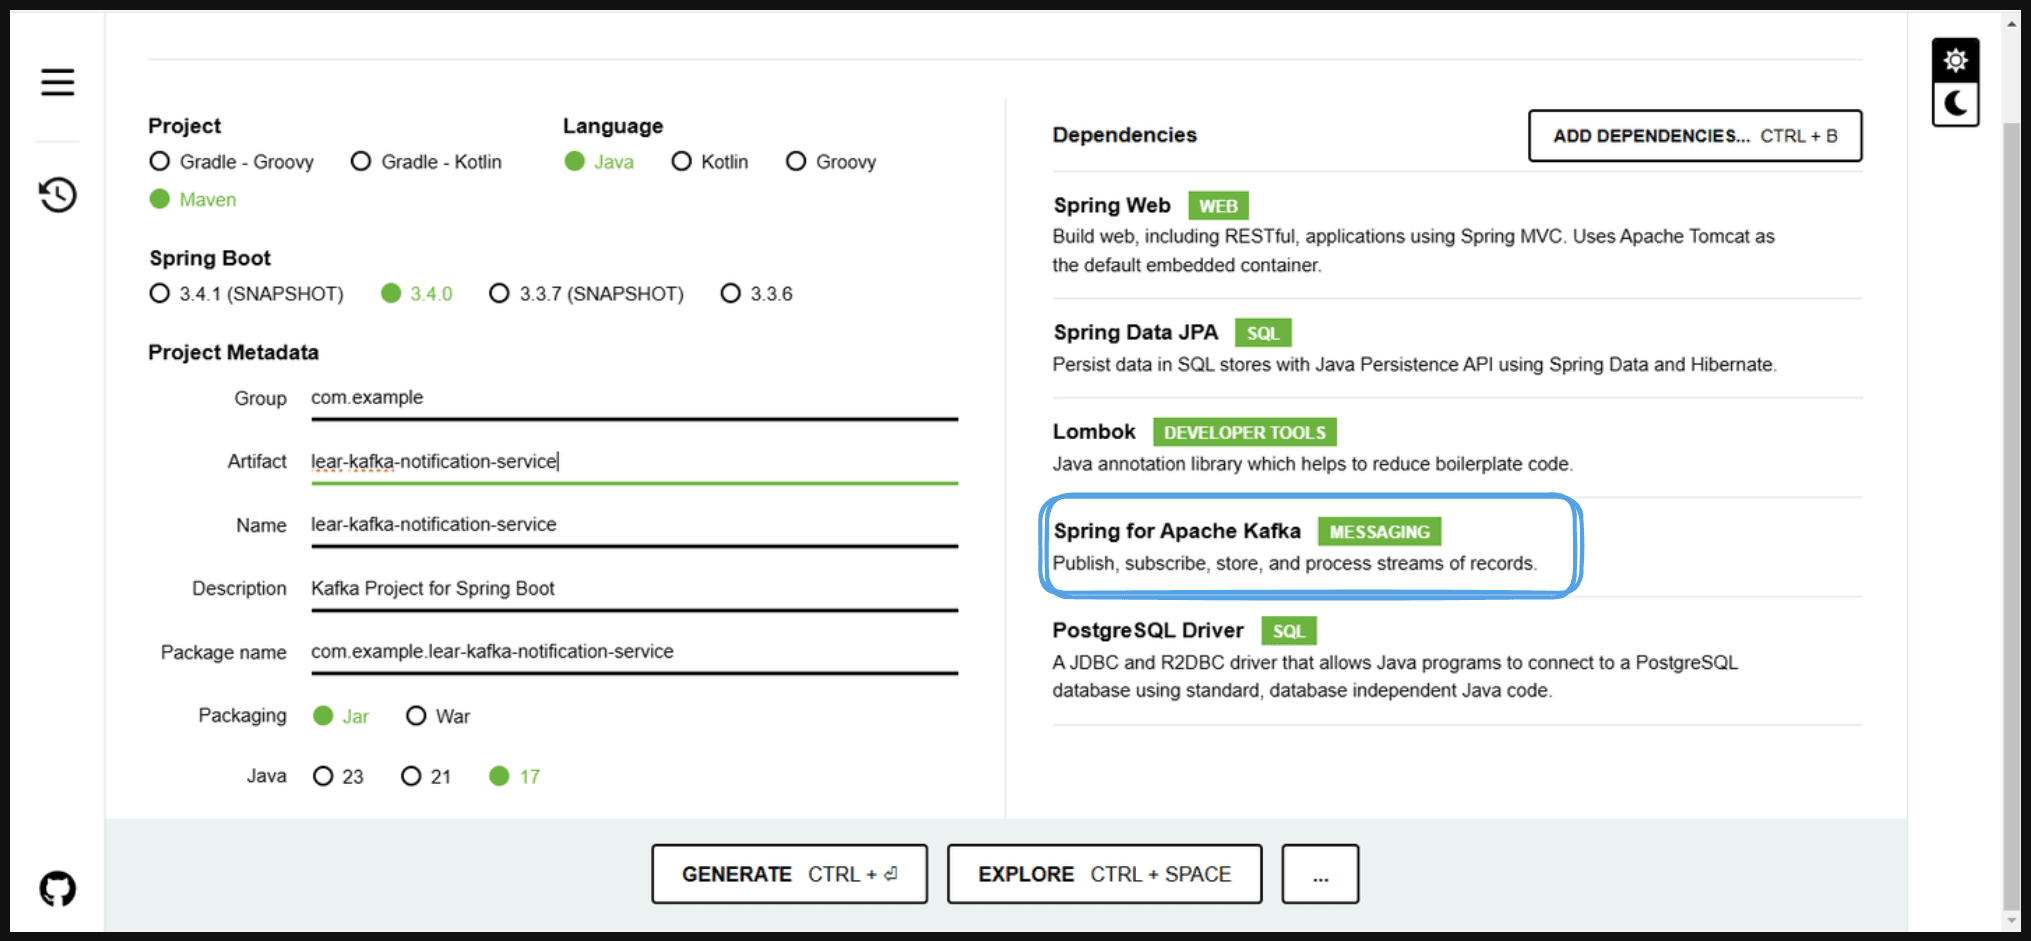Click the WEB tag badge
The image size is (2031, 941).
pos(1218,206)
